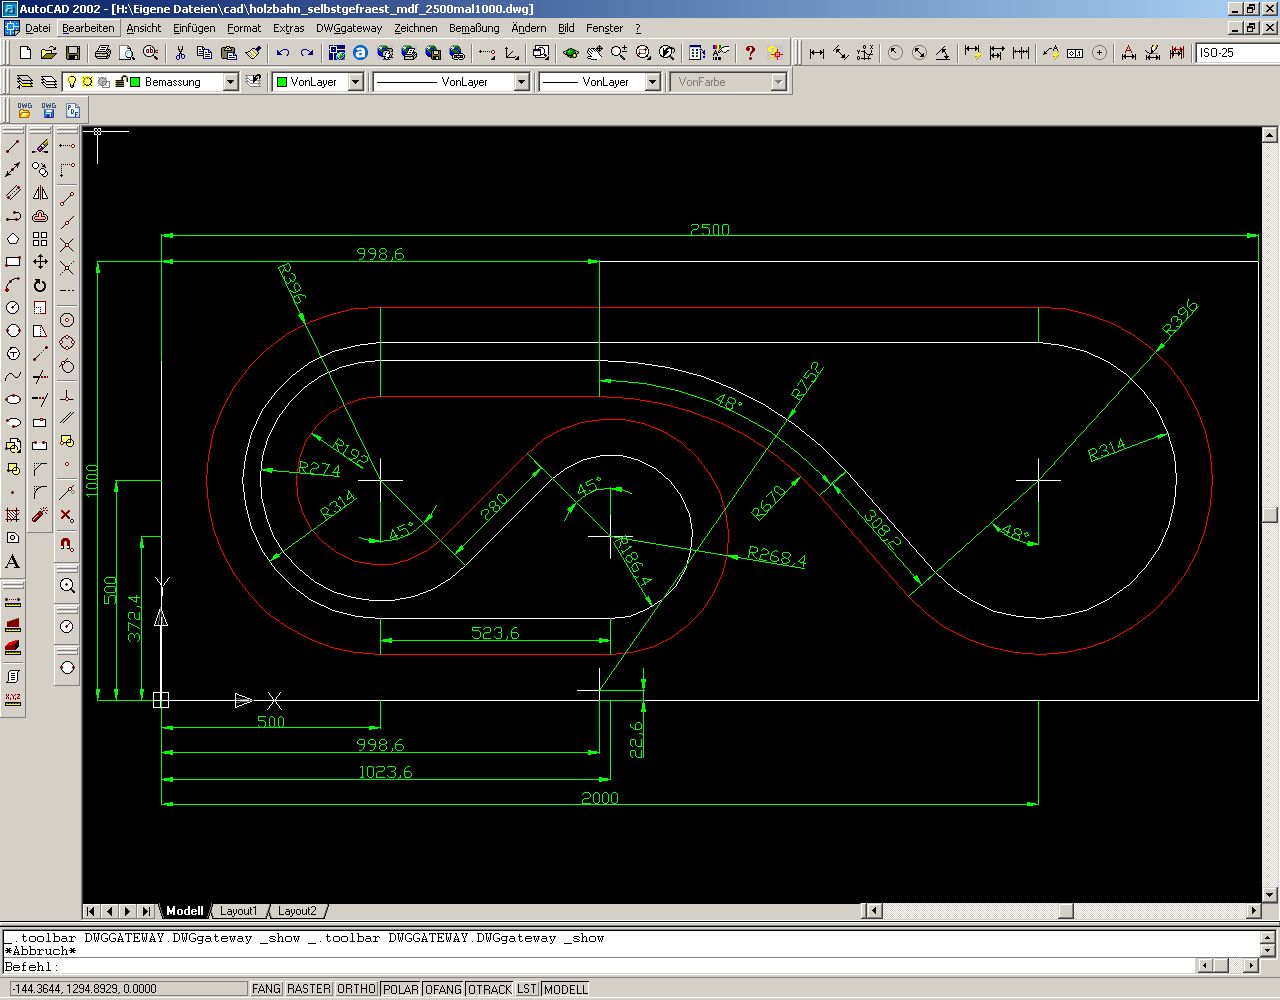Toggle FANG object snap mode
Viewport: 1280px width, 1000px height.
(266, 989)
